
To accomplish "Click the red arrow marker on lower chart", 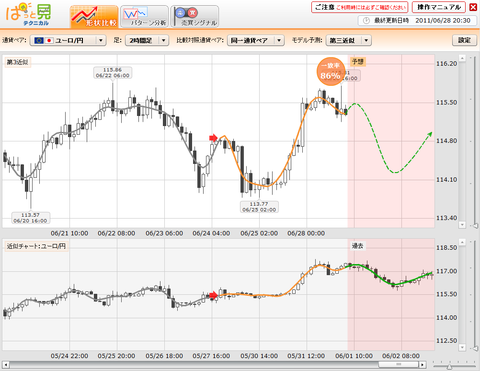I will [x=213, y=295].
